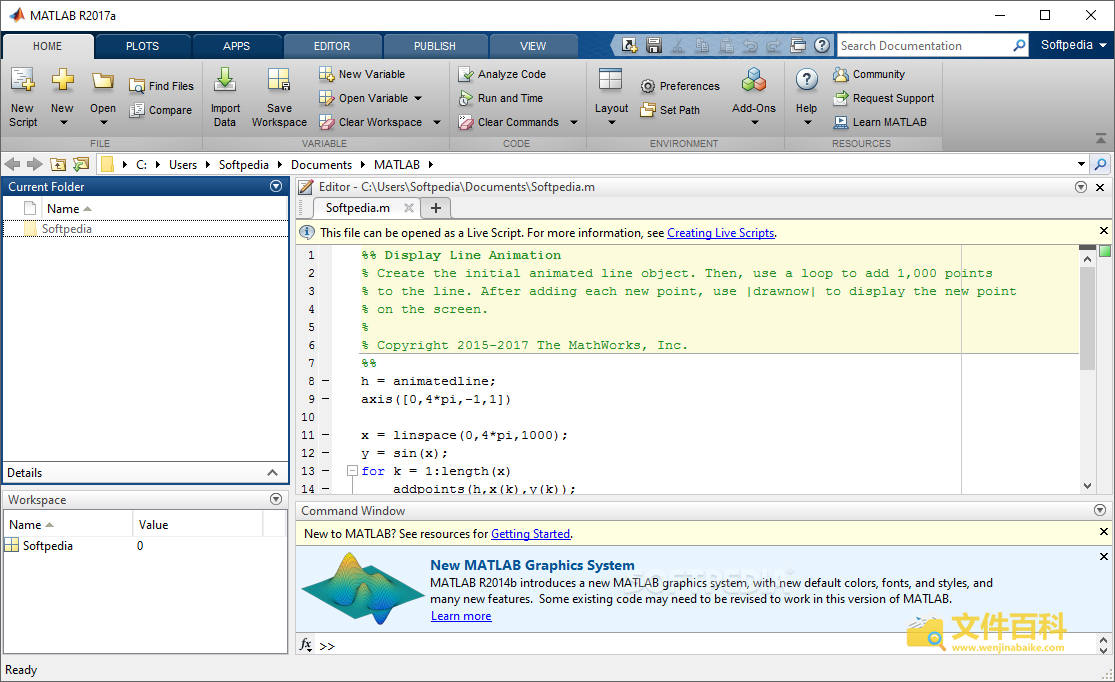Open the Getting Started link
The width and height of the screenshot is (1115, 682).
530,533
